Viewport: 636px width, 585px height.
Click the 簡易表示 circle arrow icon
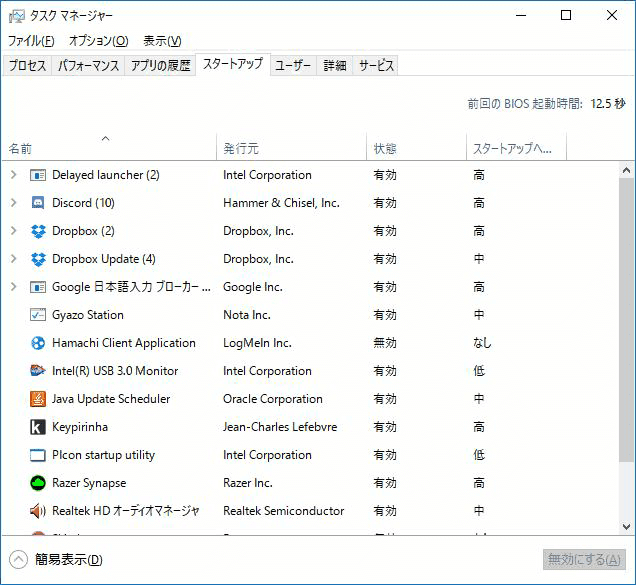click(x=18, y=560)
